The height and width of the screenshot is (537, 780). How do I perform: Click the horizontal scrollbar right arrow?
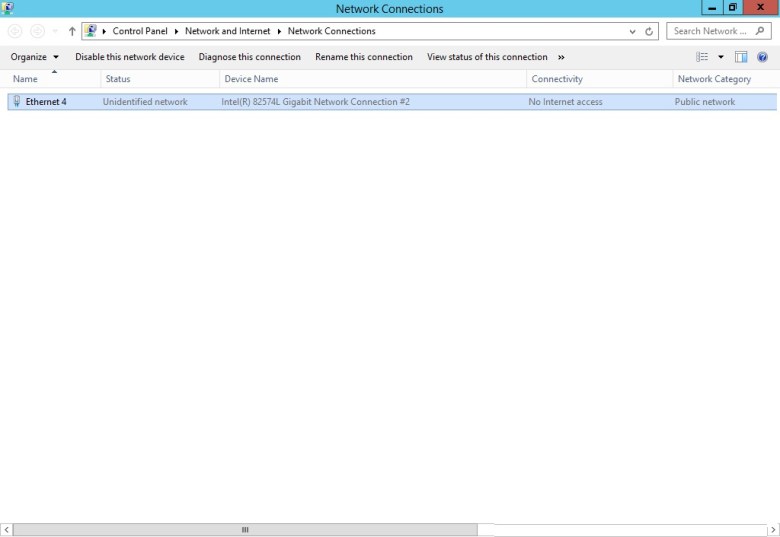773,530
